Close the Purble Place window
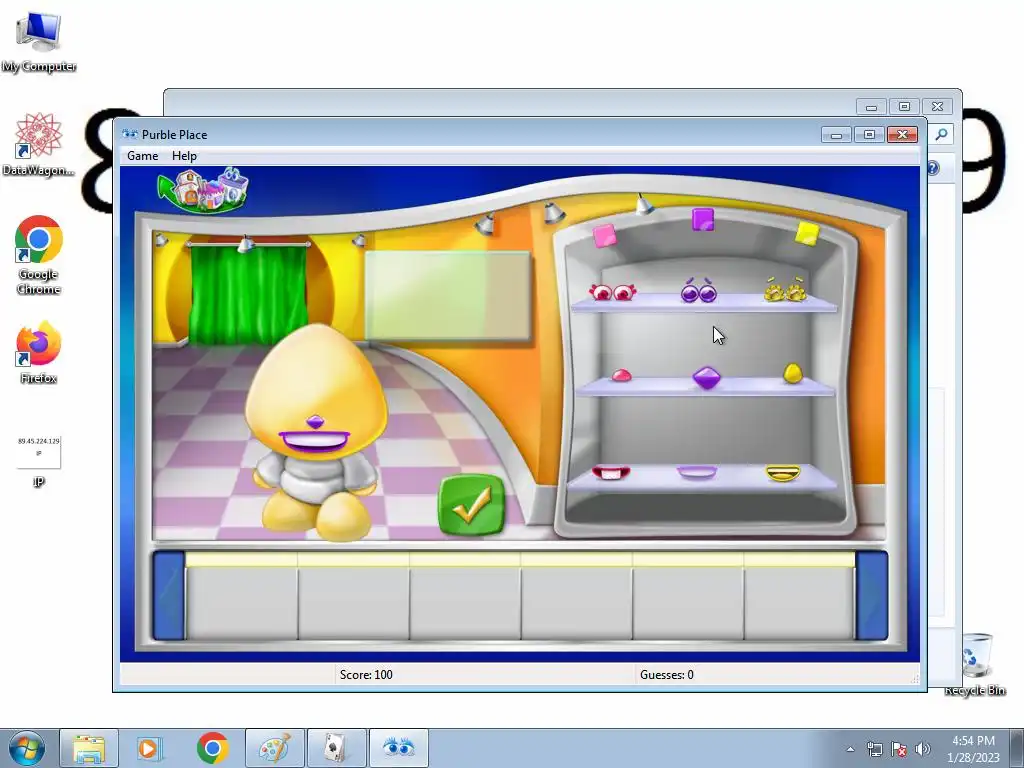This screenshot has height=768, width=1024. coord(903,135)
